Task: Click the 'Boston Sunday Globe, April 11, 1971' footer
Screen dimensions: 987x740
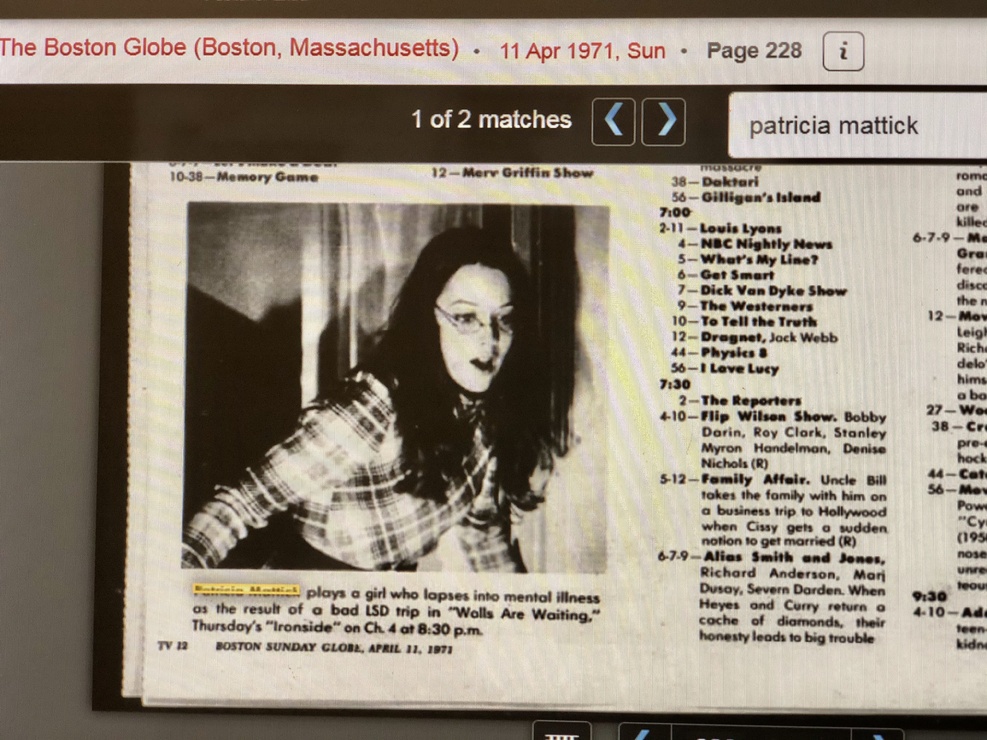Action: 334,647
